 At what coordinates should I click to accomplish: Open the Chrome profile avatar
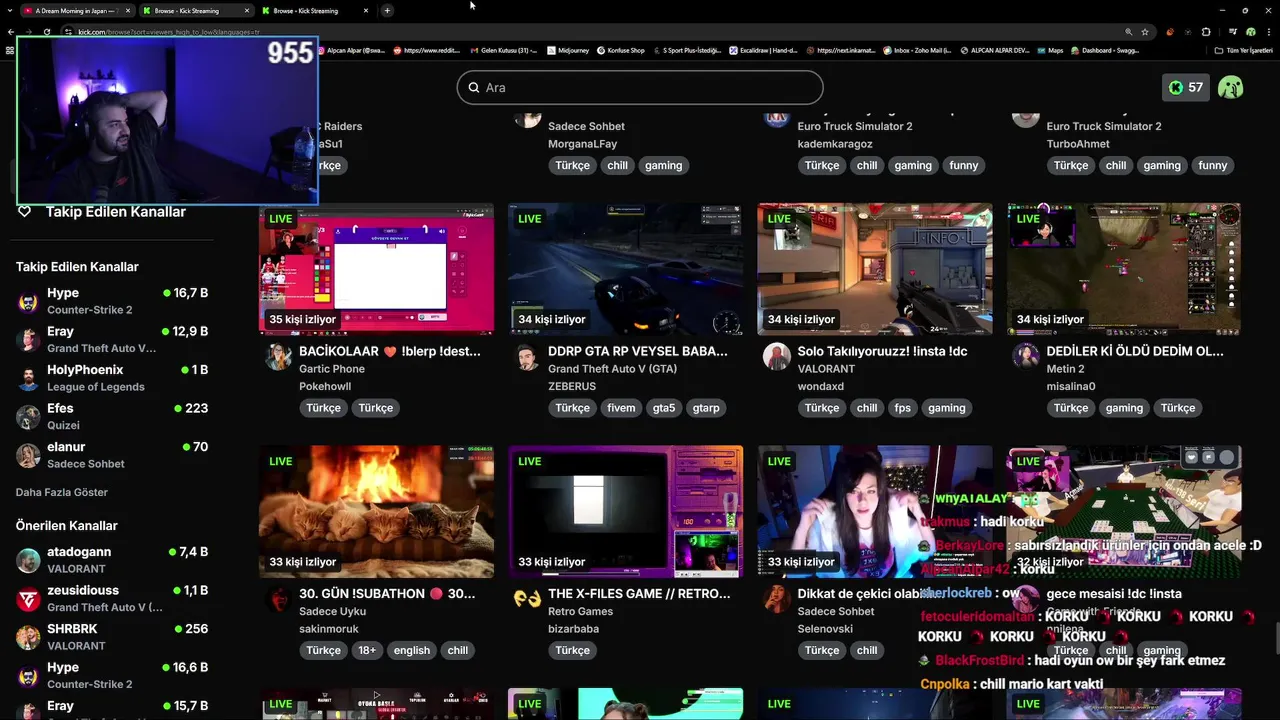click(x=1250, y=32)
